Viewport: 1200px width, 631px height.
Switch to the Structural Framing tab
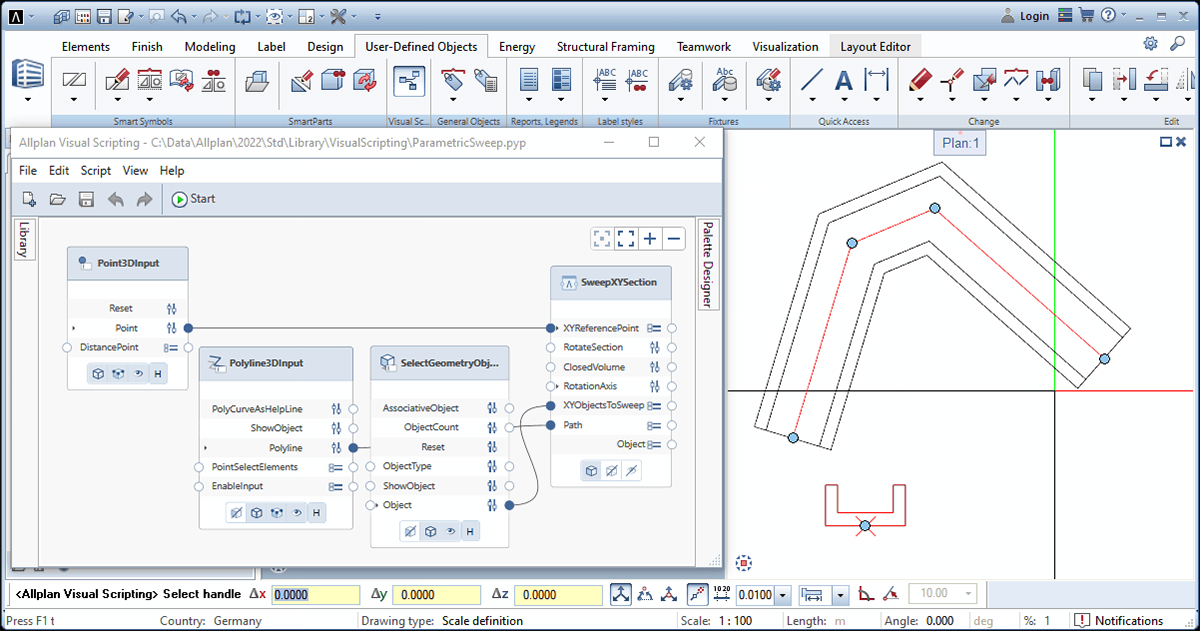(x=605, y=46)
